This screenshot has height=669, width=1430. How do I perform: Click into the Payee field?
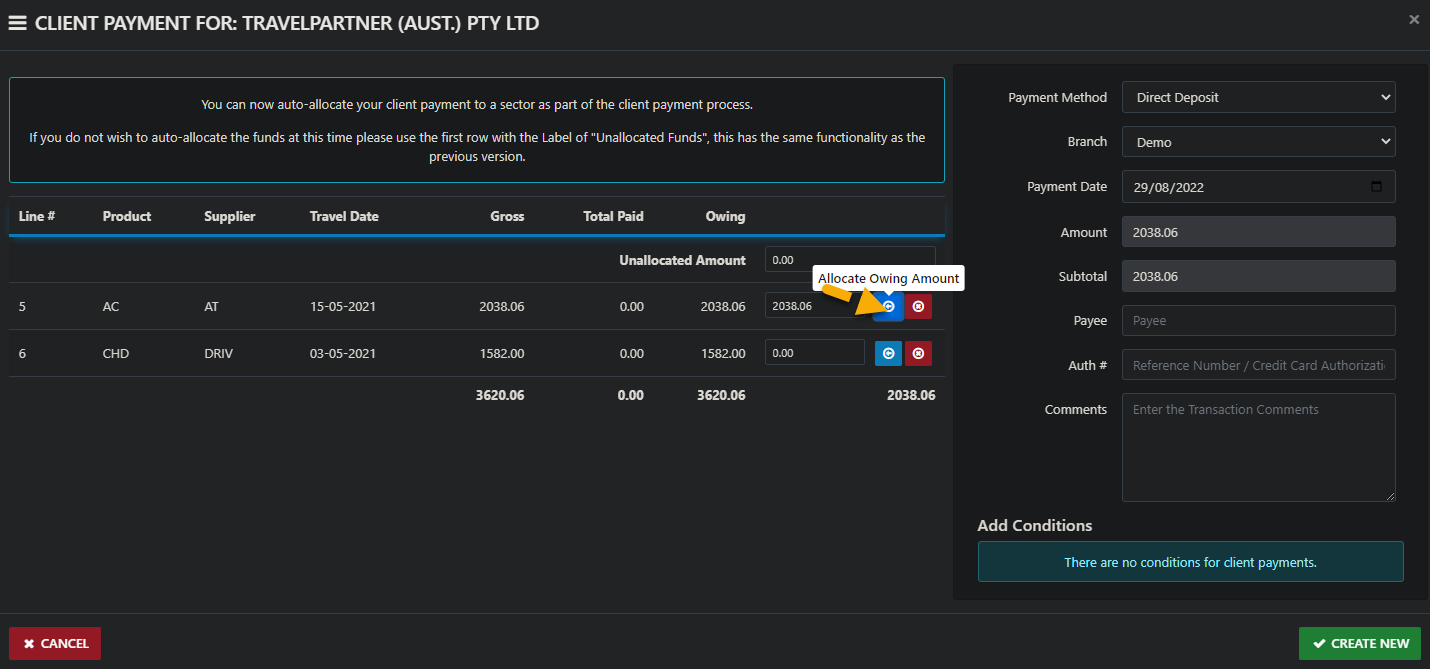point(1258,321)
